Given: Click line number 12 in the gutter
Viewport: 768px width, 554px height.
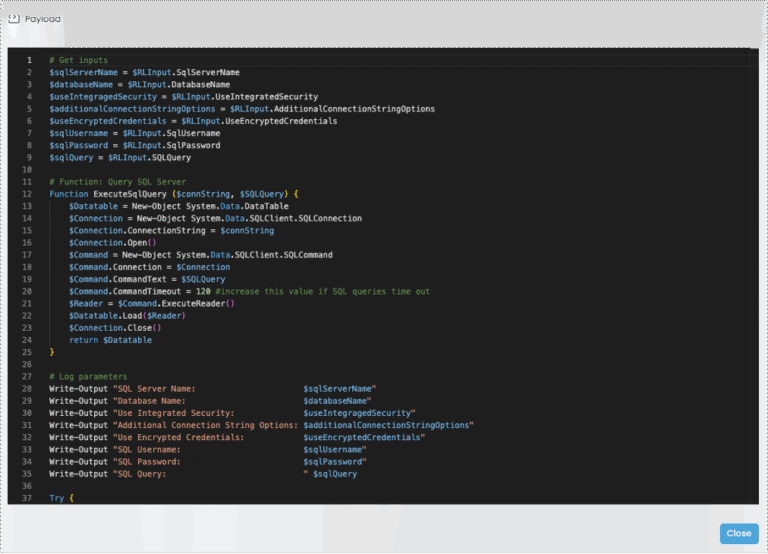Looking at the screenshot, I should [x=27, y=193].
